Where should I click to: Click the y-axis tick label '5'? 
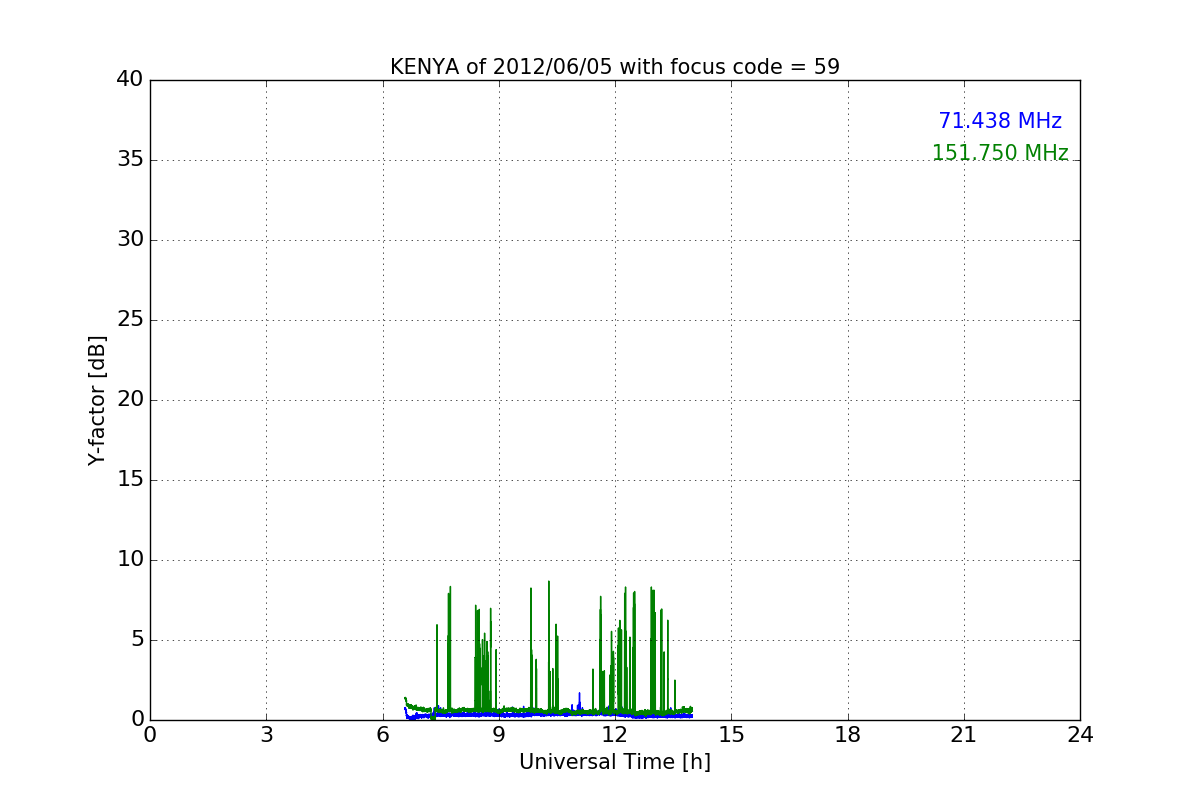pos(137,640)
